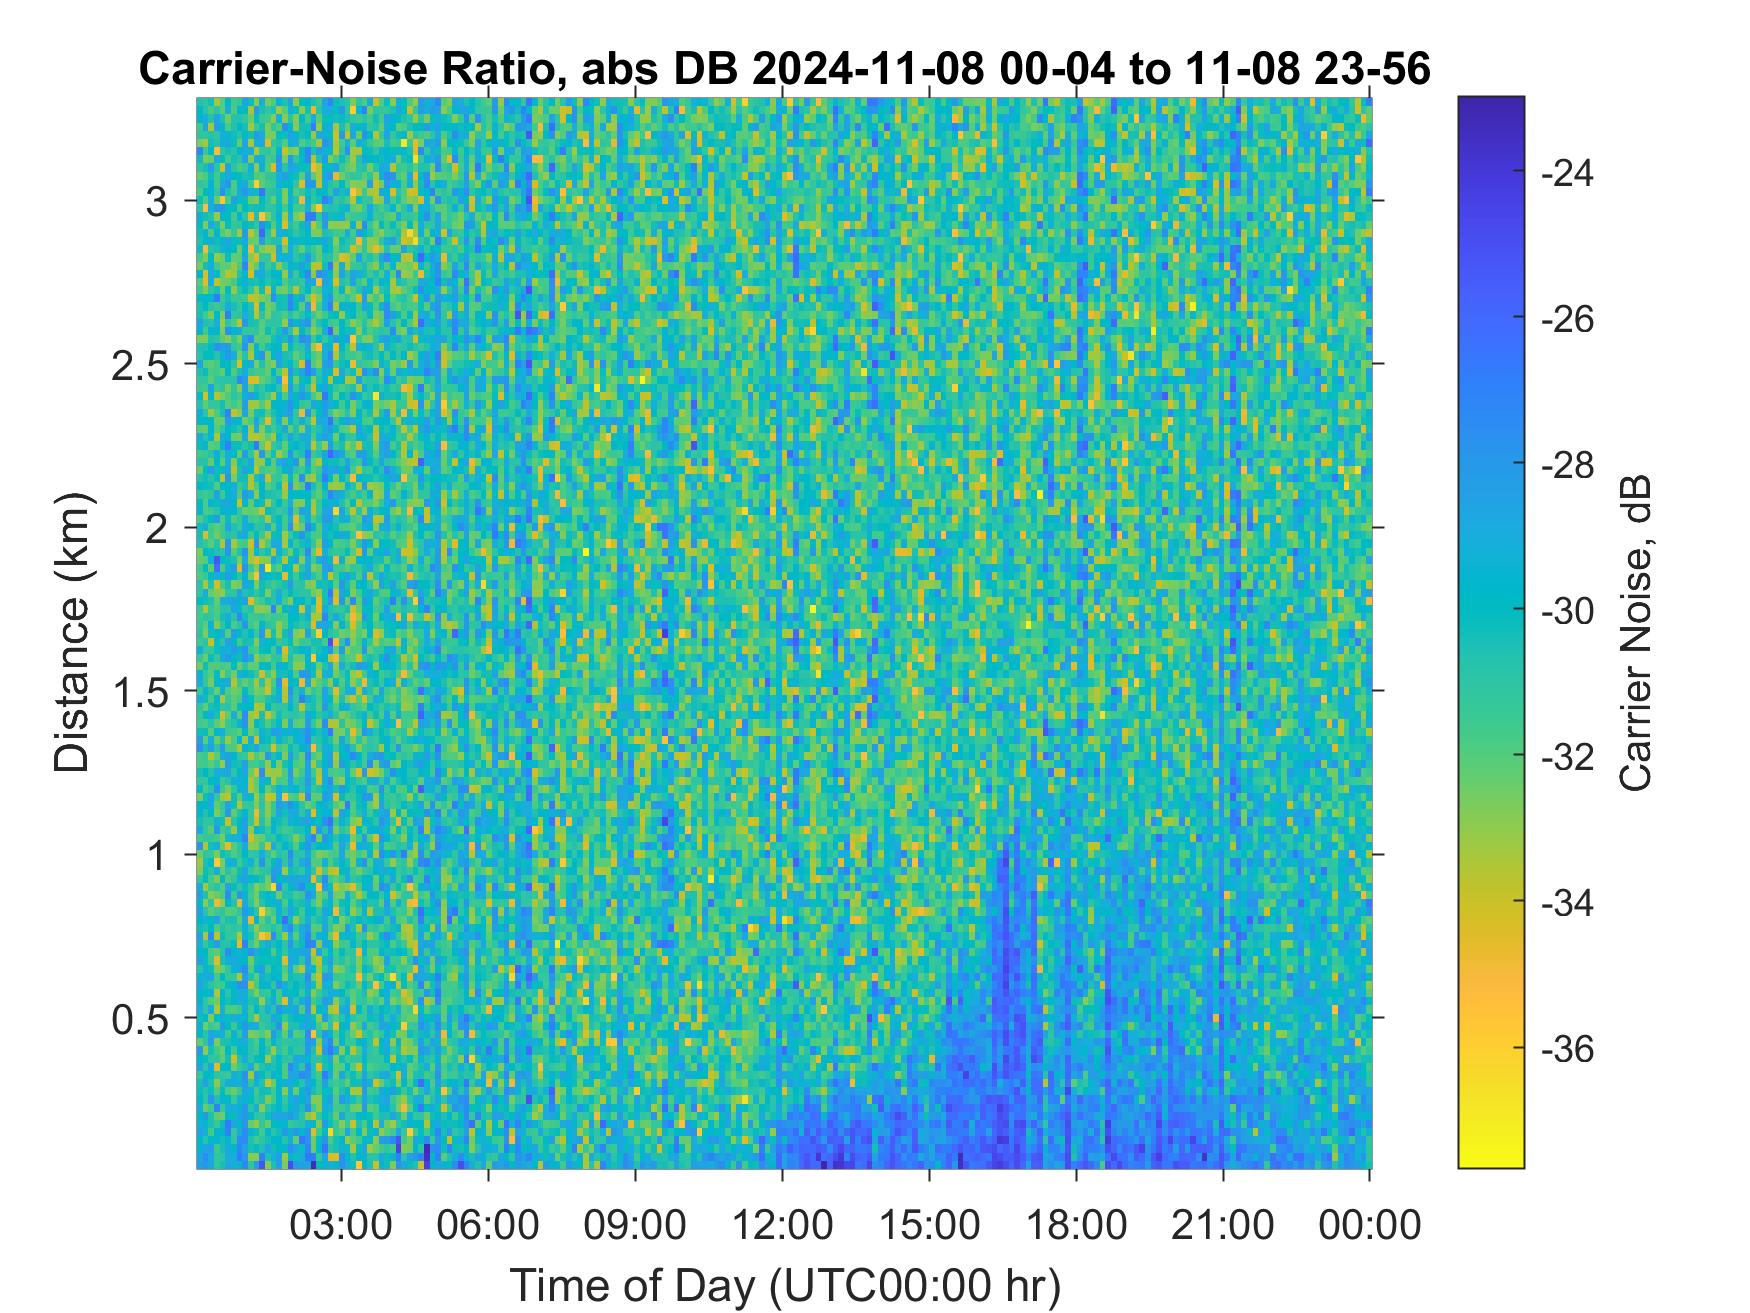
Task: Click the -24 value on the colorbar
Action: (1569, 174)
